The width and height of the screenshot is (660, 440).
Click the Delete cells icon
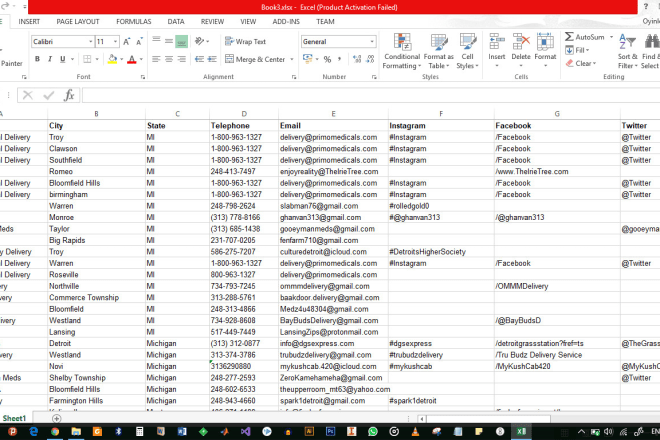pyautogui.click(x=521, y=42)
